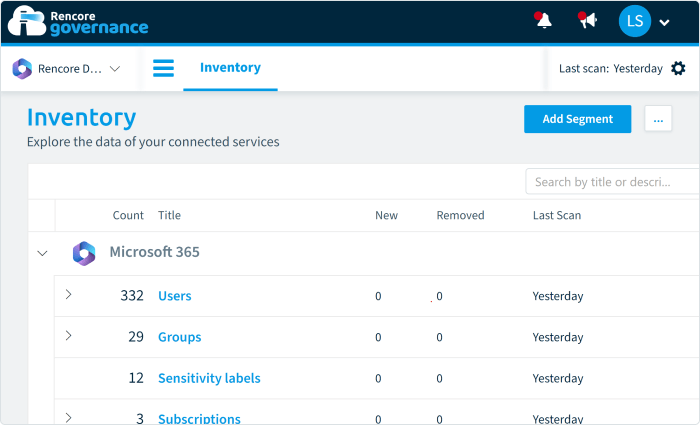Click the Rencore governance logo

point(78,21)
